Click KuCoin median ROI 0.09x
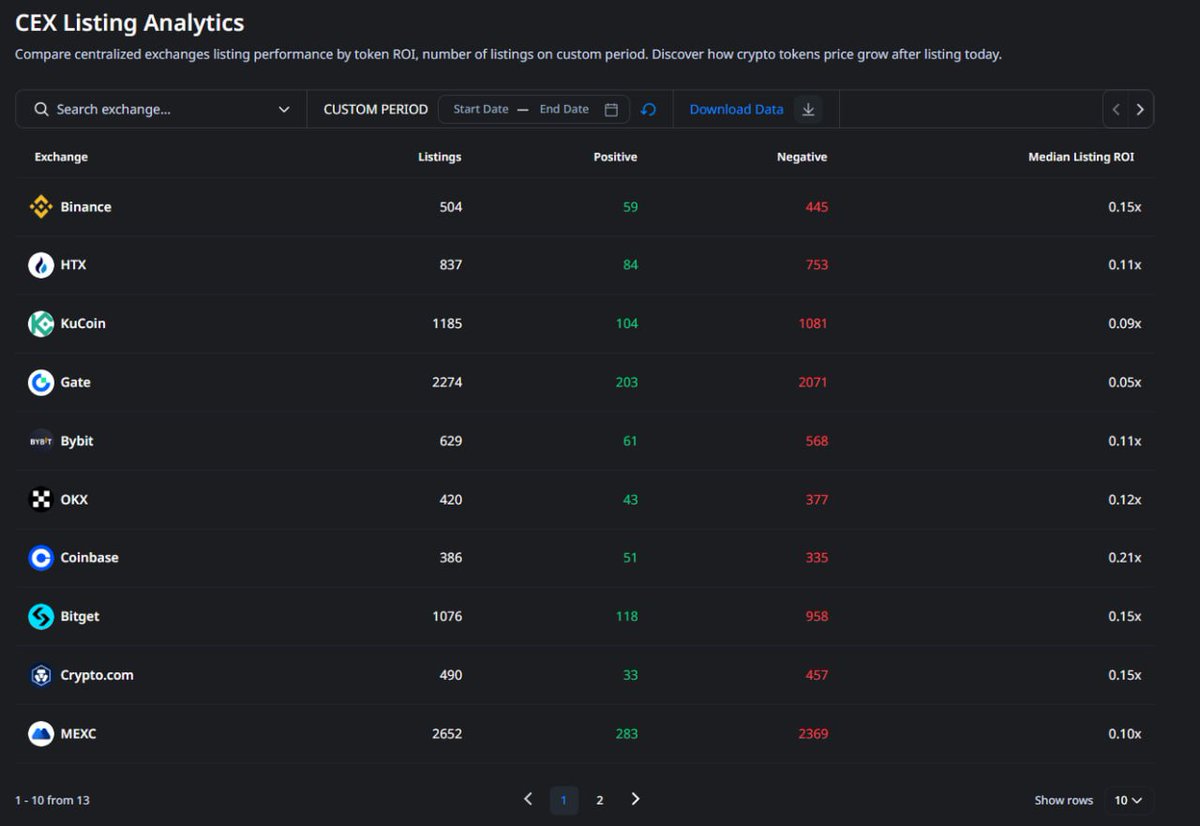 1124,324
